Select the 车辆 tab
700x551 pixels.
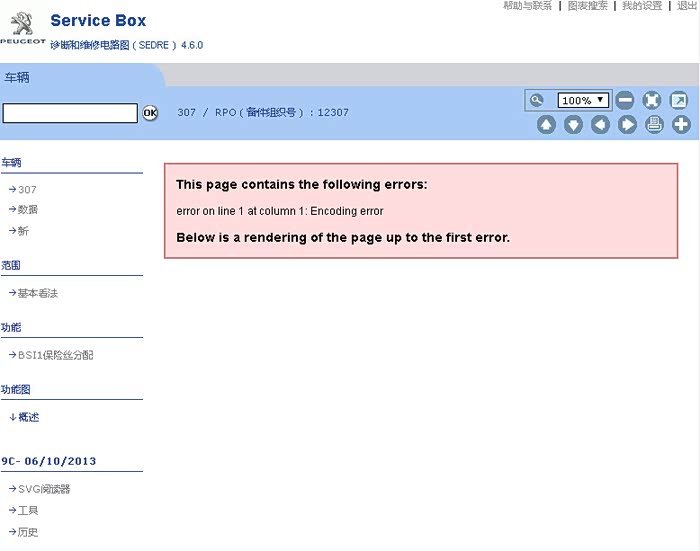[x=17, y=77]
